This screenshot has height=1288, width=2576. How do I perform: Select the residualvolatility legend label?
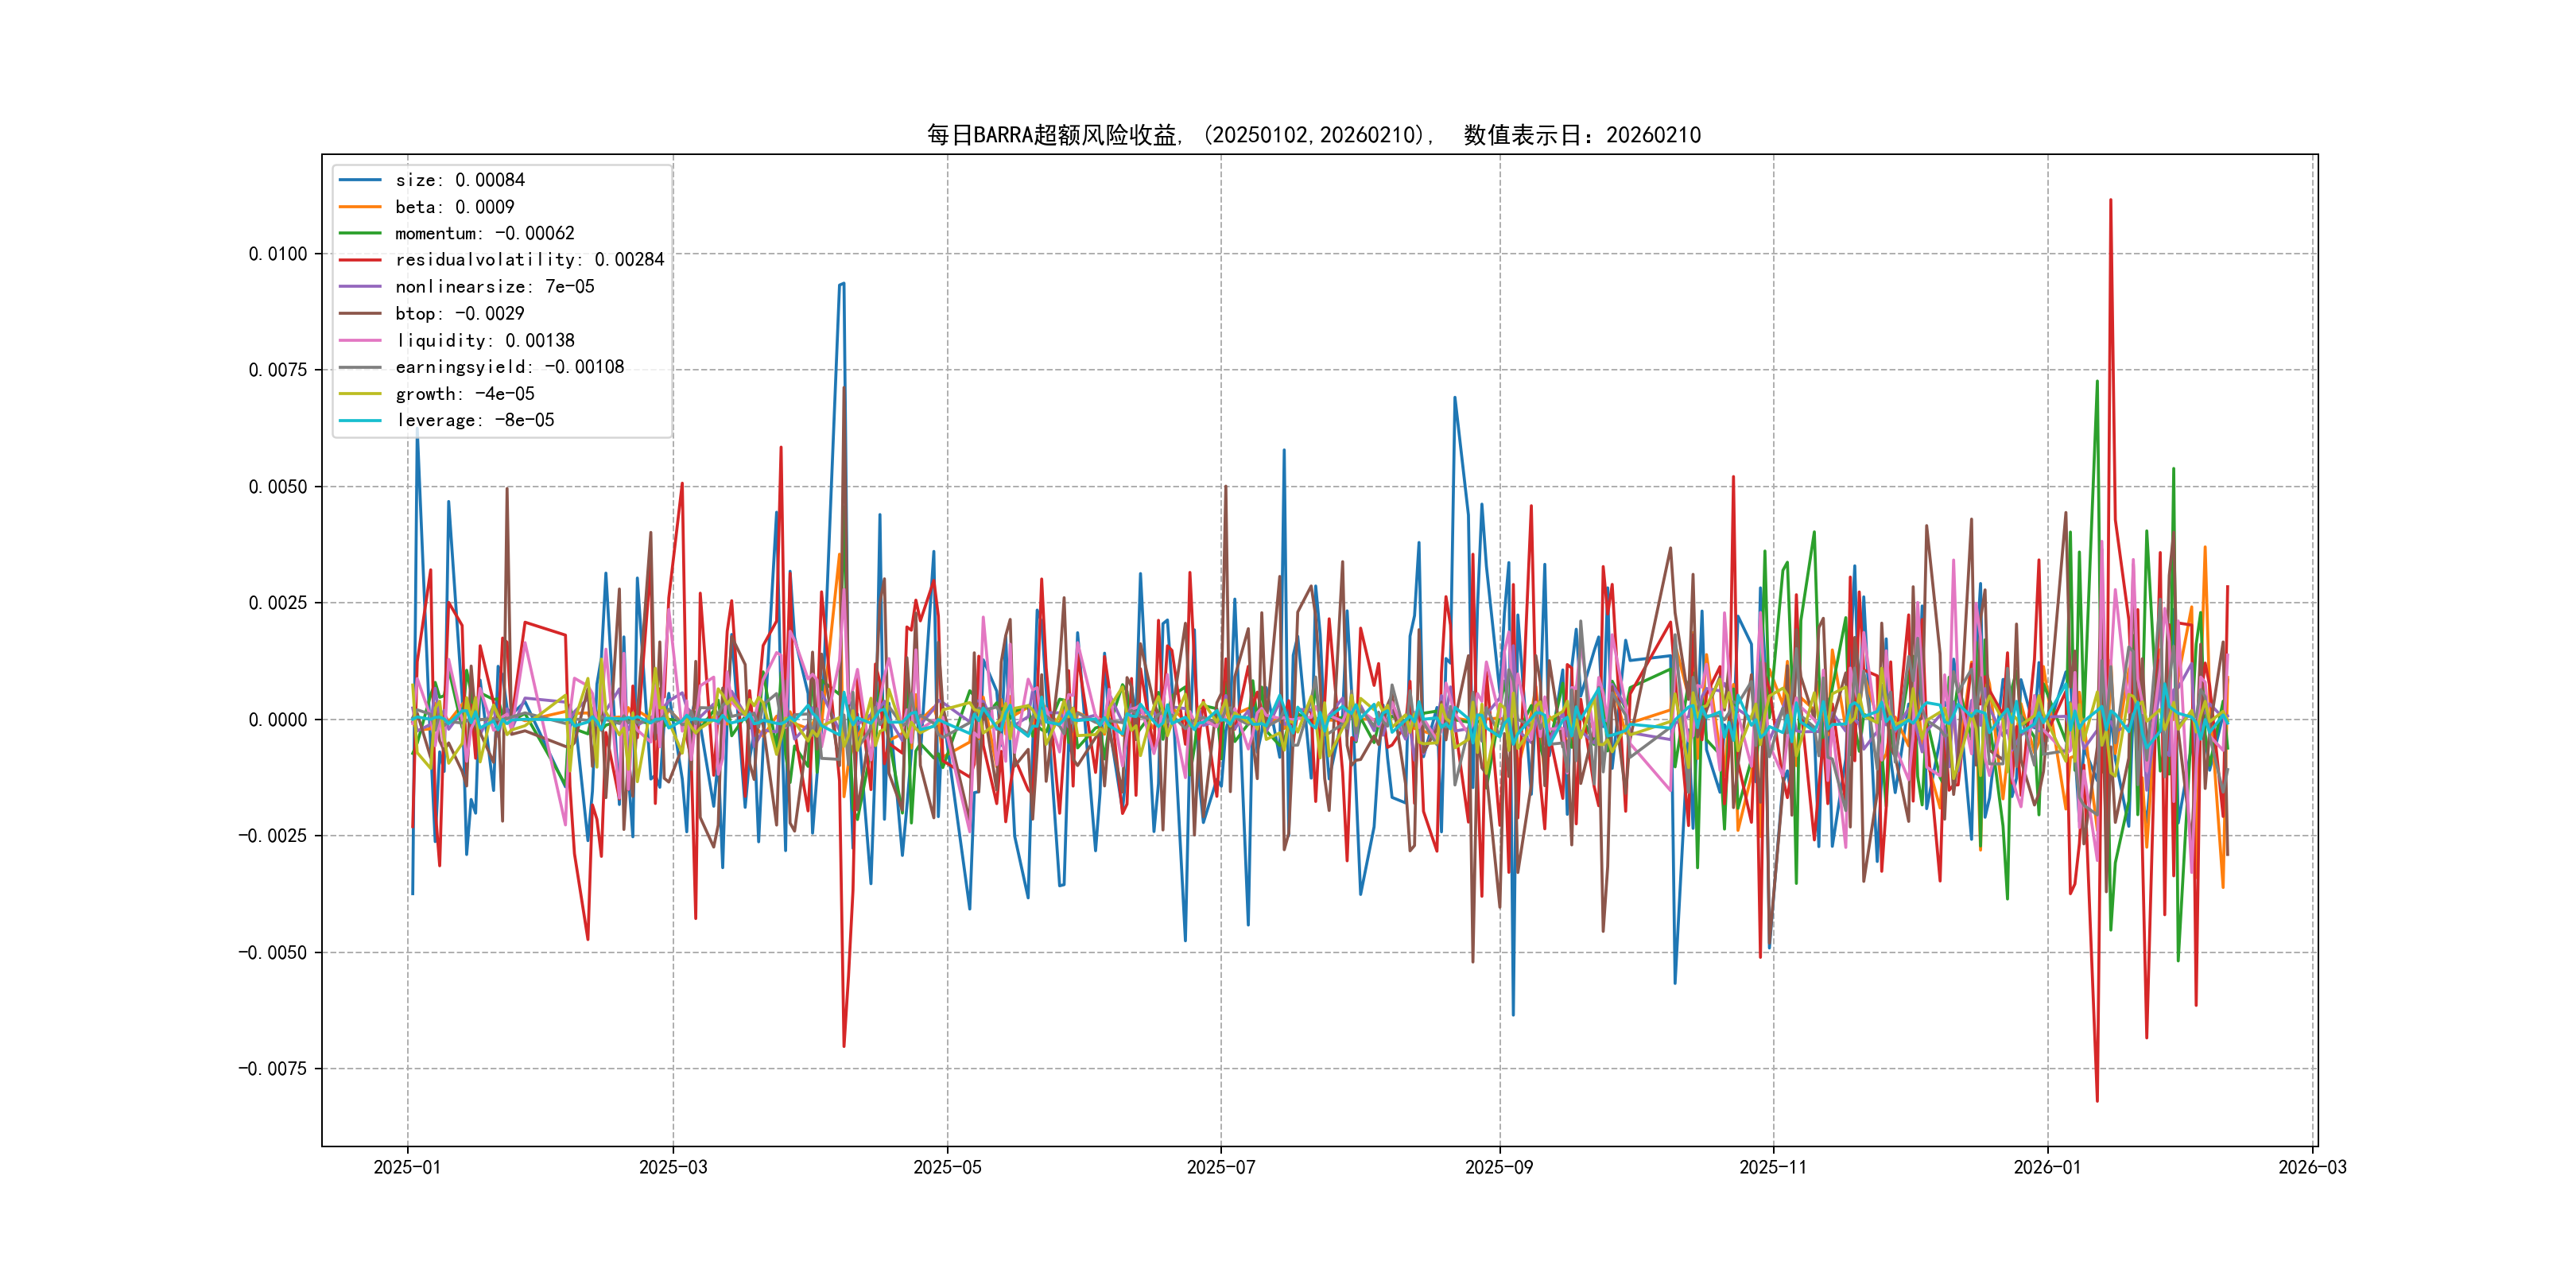(x=529, y=260)
